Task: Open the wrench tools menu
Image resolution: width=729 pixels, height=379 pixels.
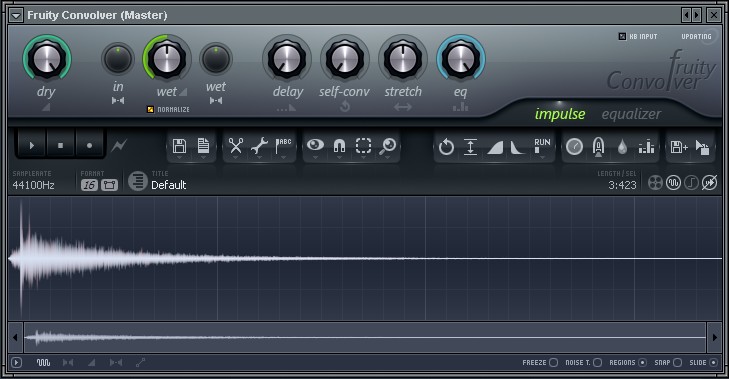Action: [x=259, y=146]
